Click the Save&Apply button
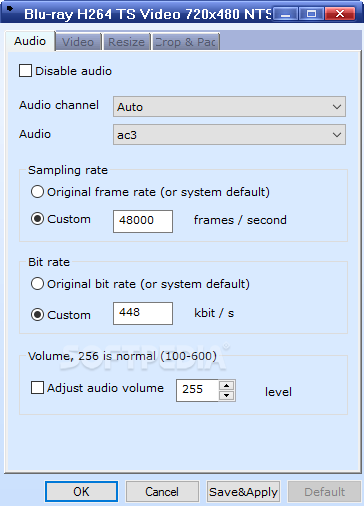This screenshot has height=506, width=364. tap(243, 491)
